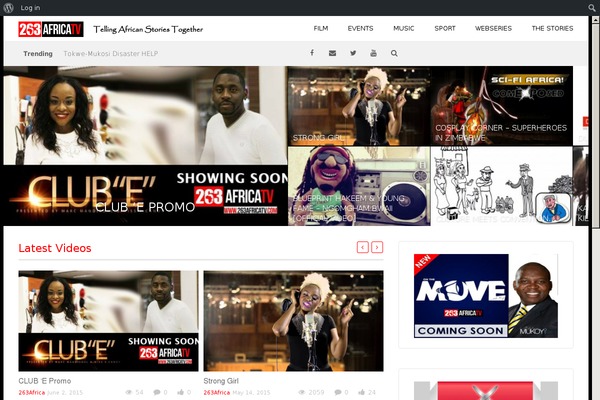Click likes thumb icon for CLUB 'E Promo

(x=181, y=392)
